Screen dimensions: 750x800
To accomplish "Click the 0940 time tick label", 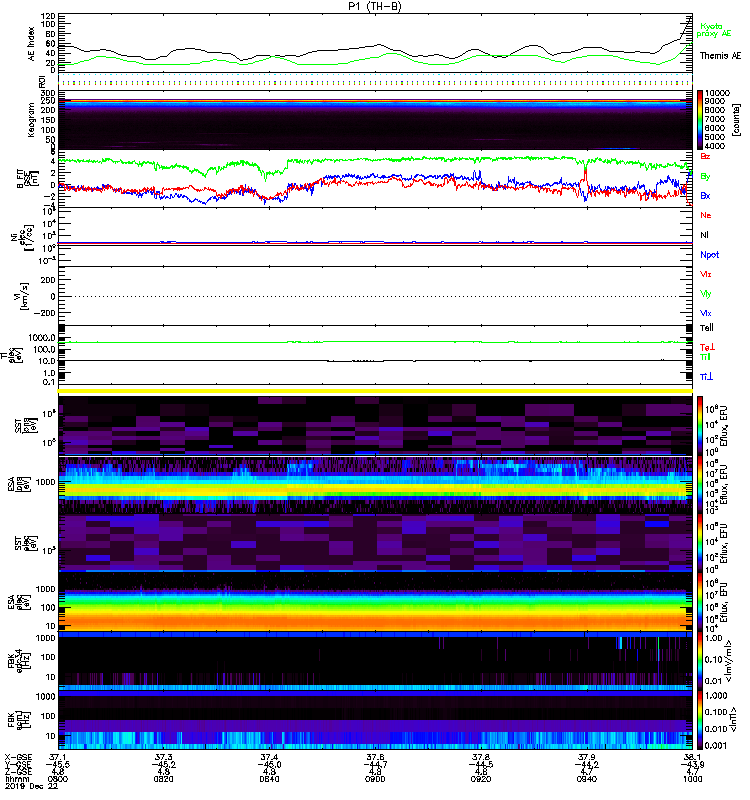I will pos(587,779).
